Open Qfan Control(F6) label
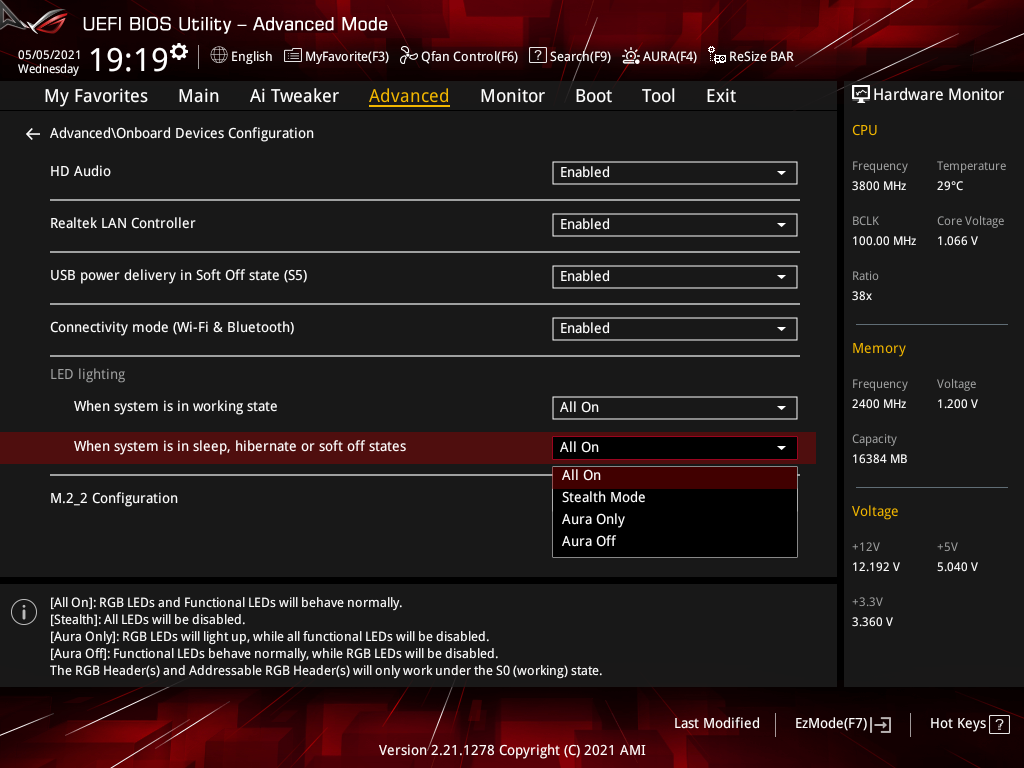This screenshot has height=768, width=1024. click(x=469, y=57)
